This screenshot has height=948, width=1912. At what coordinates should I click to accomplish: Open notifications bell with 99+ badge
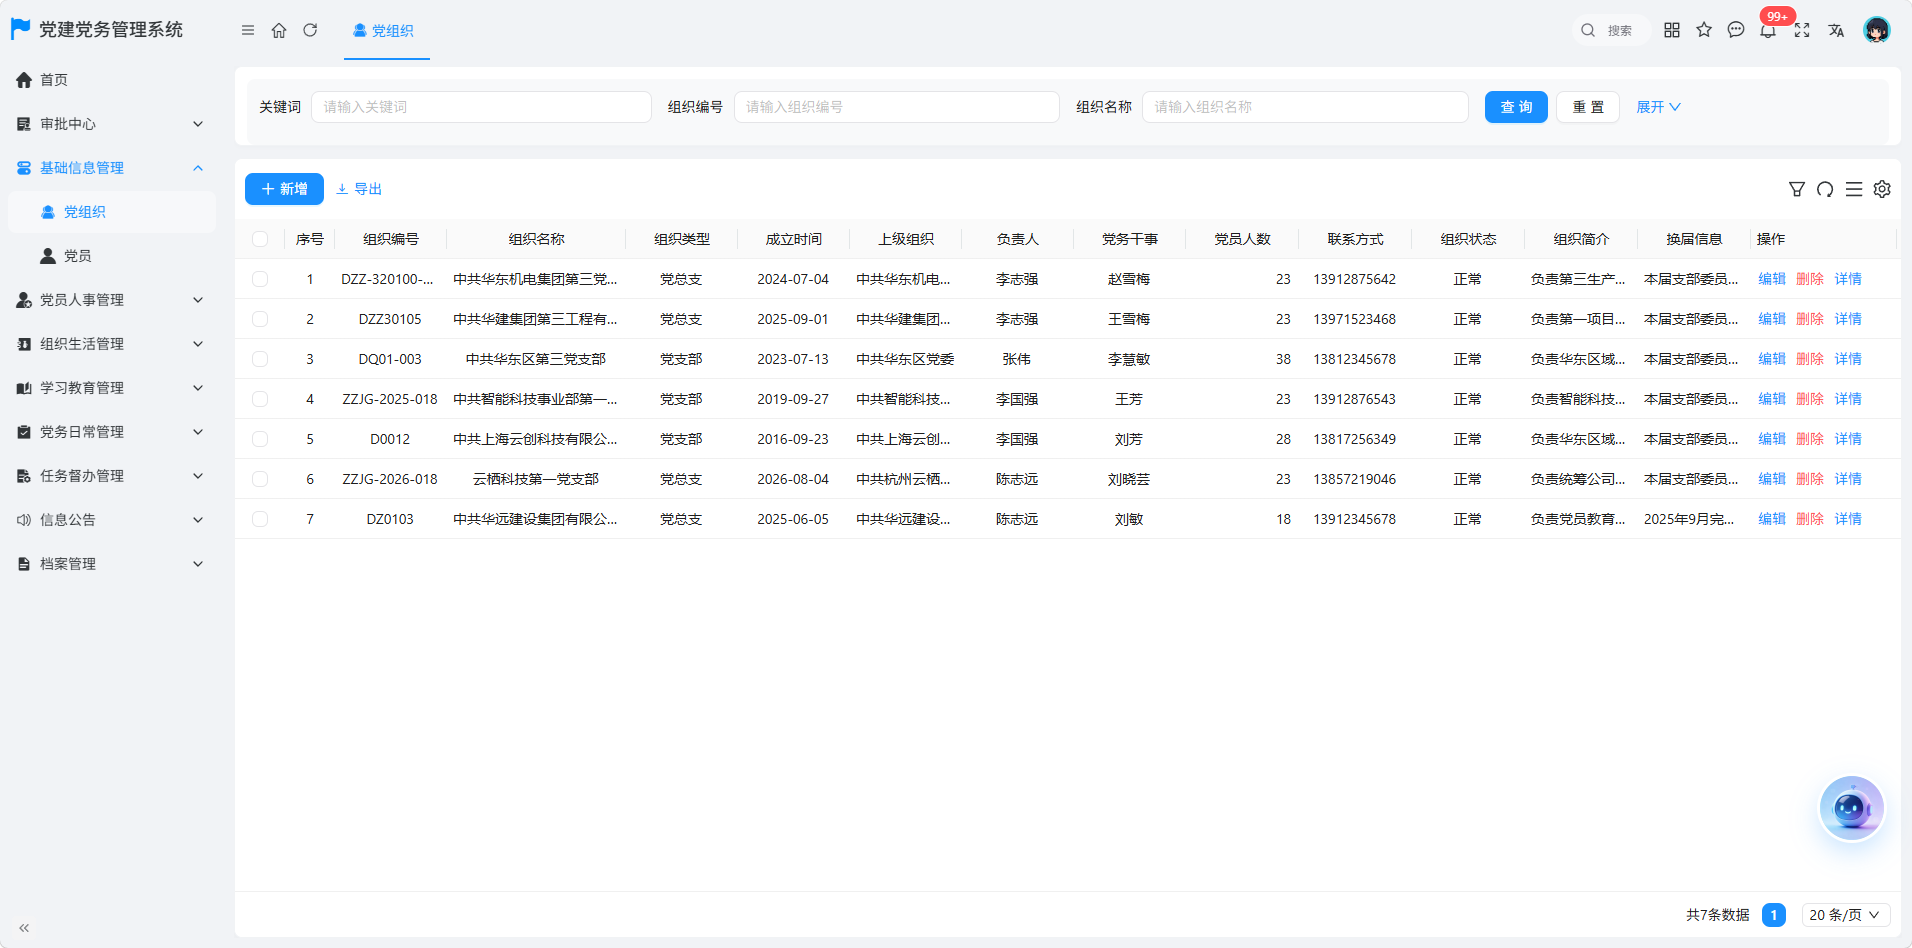1769,29
